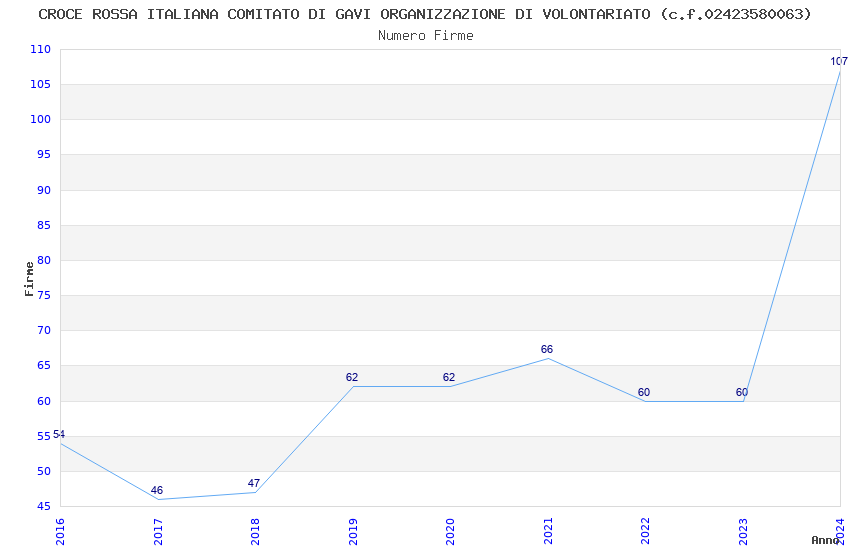Image resolution: width=850 pixels, height=550 pixels.
Task: Click the y-axis value 85
Action: (x=44, y=225)
